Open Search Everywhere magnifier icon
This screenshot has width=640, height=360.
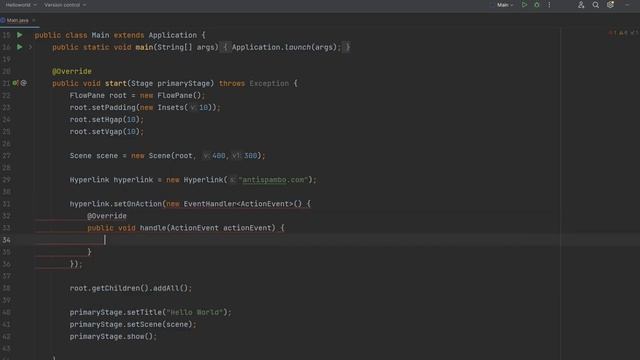click(596, 5)
